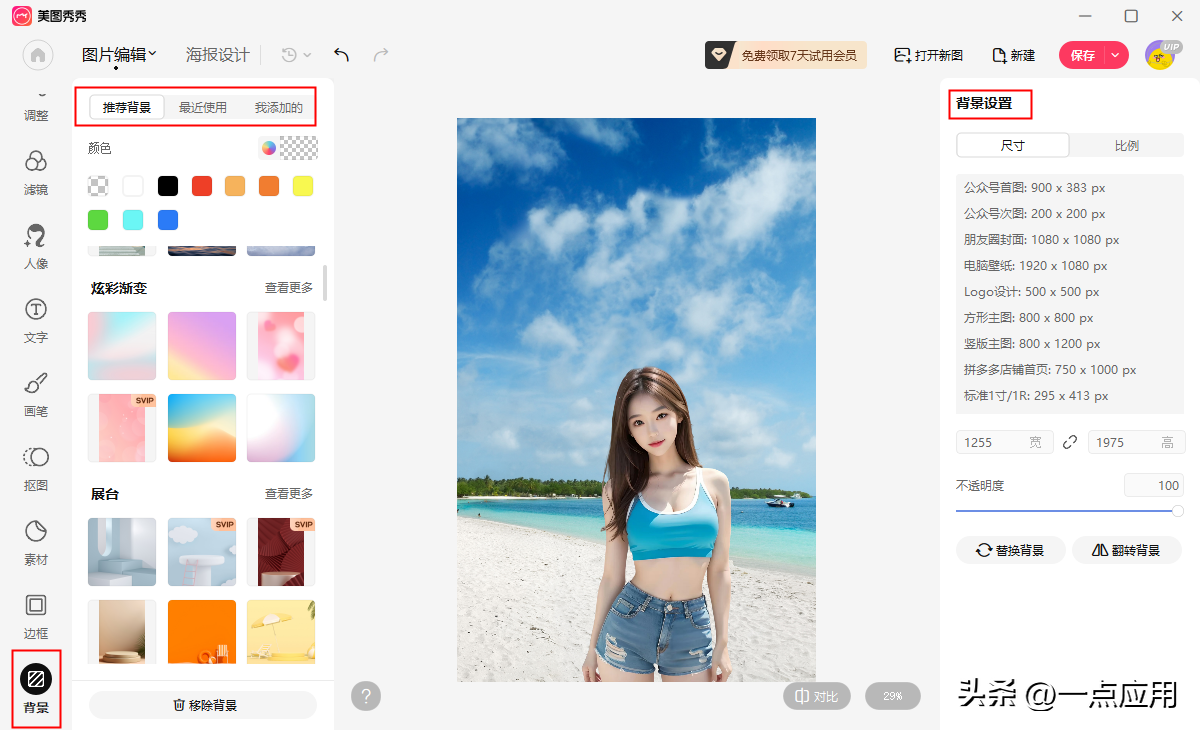
Task: Select the 背景 background tool
Action: (36, 690)
